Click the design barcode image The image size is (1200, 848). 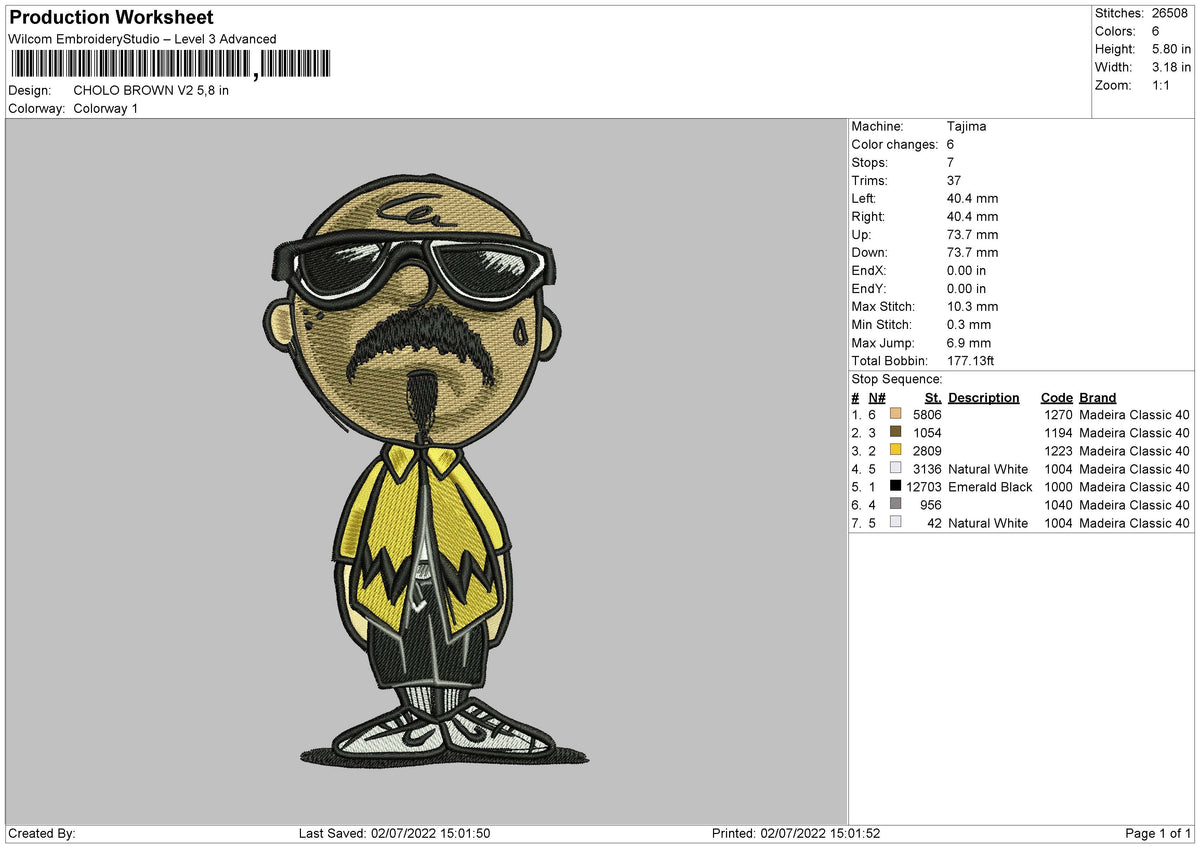click(x=170, y=63)
